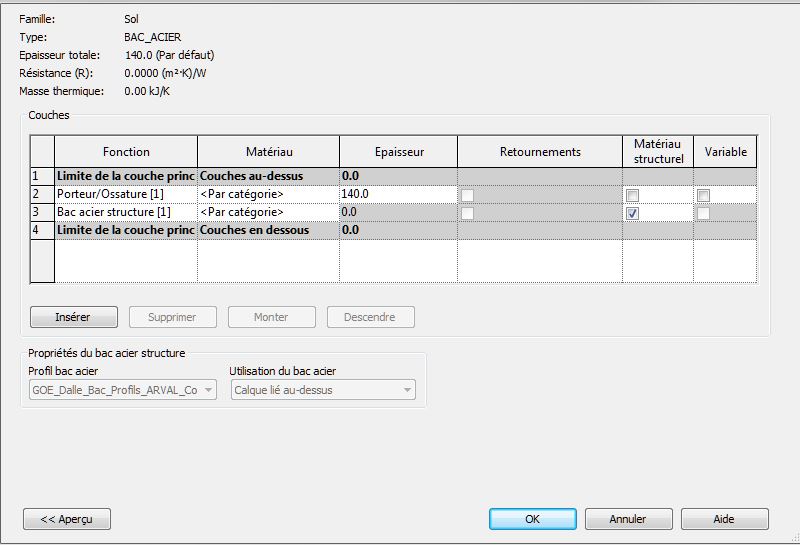Enable Matériau structurel for Porteur/Ossature row
Viewport: 800px width, 545px height.
pyautogui.click(x=632, y=195)
